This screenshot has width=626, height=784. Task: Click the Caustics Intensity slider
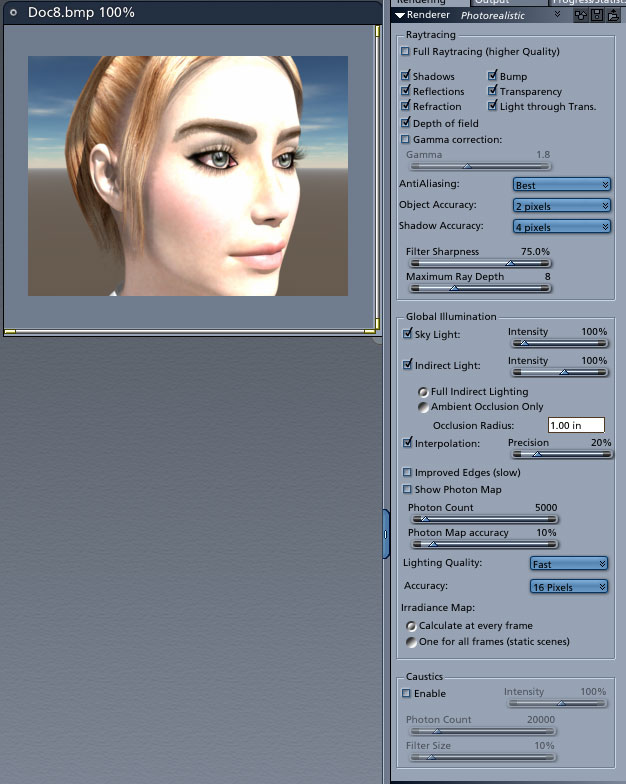point(557,703)
